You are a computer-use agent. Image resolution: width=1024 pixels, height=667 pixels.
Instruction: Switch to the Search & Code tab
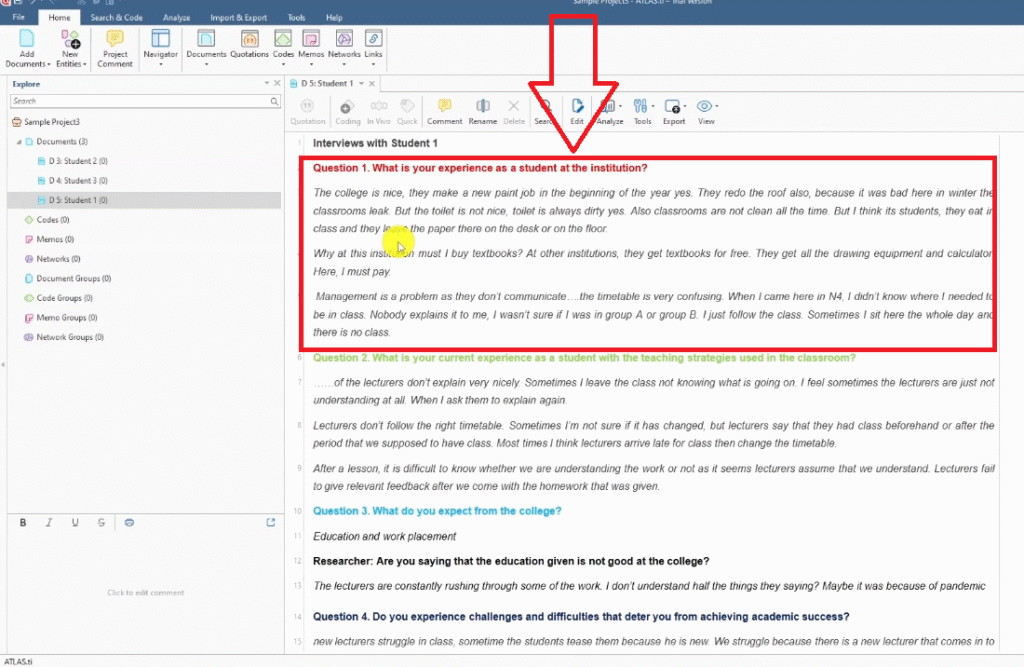[x=116, y=18]
